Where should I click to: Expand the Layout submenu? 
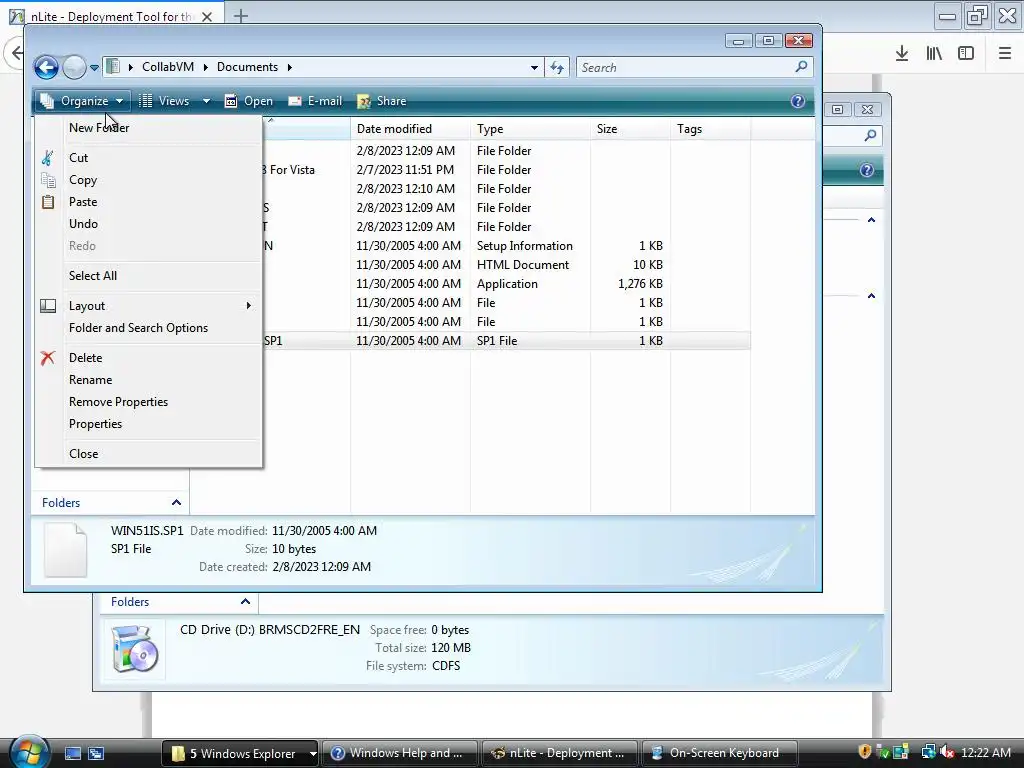148,306
